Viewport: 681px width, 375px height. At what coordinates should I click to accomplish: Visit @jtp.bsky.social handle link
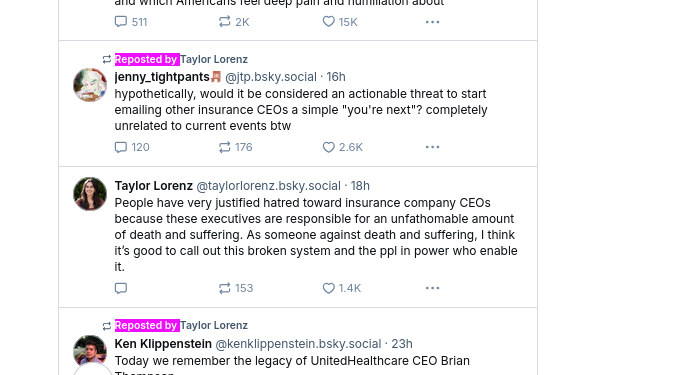point(271,77)
